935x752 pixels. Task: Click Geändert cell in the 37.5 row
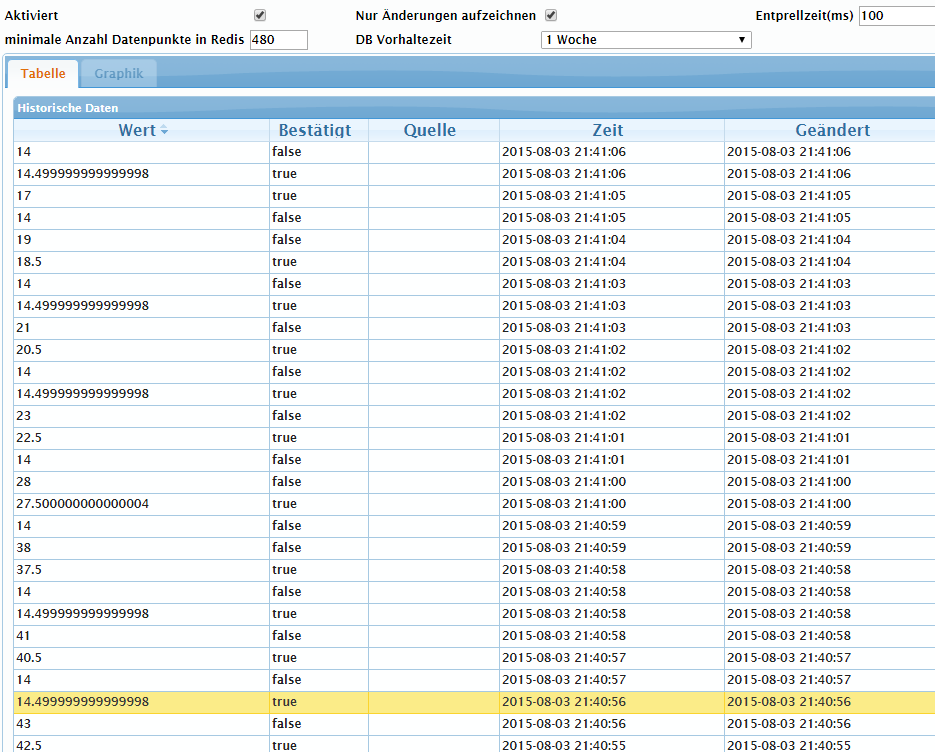coord(830,570)
